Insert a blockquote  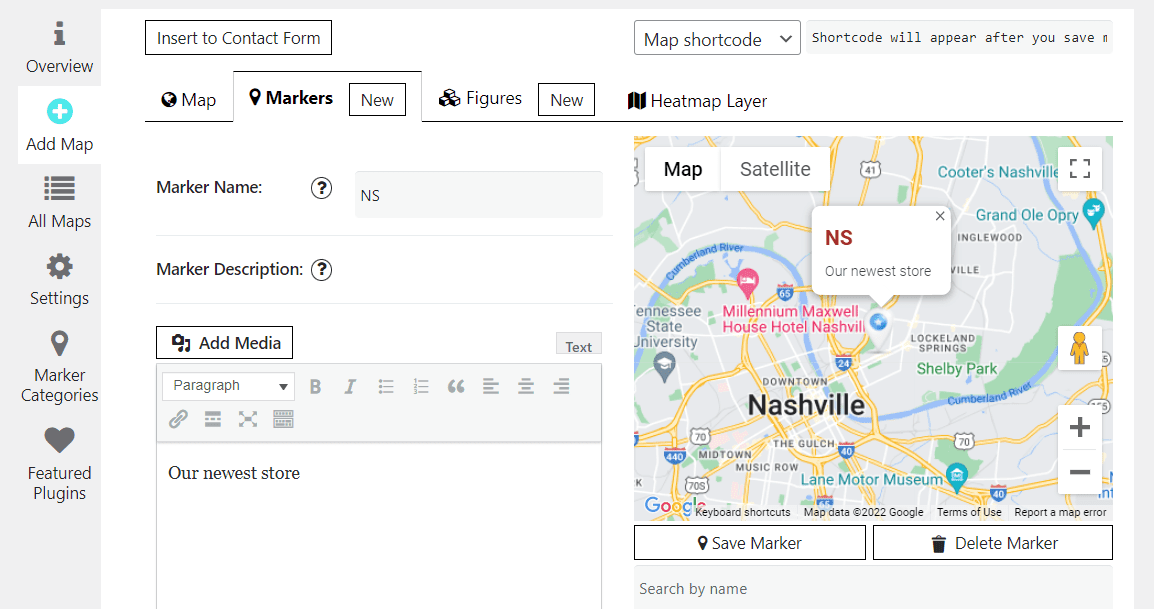coord(456,385)
